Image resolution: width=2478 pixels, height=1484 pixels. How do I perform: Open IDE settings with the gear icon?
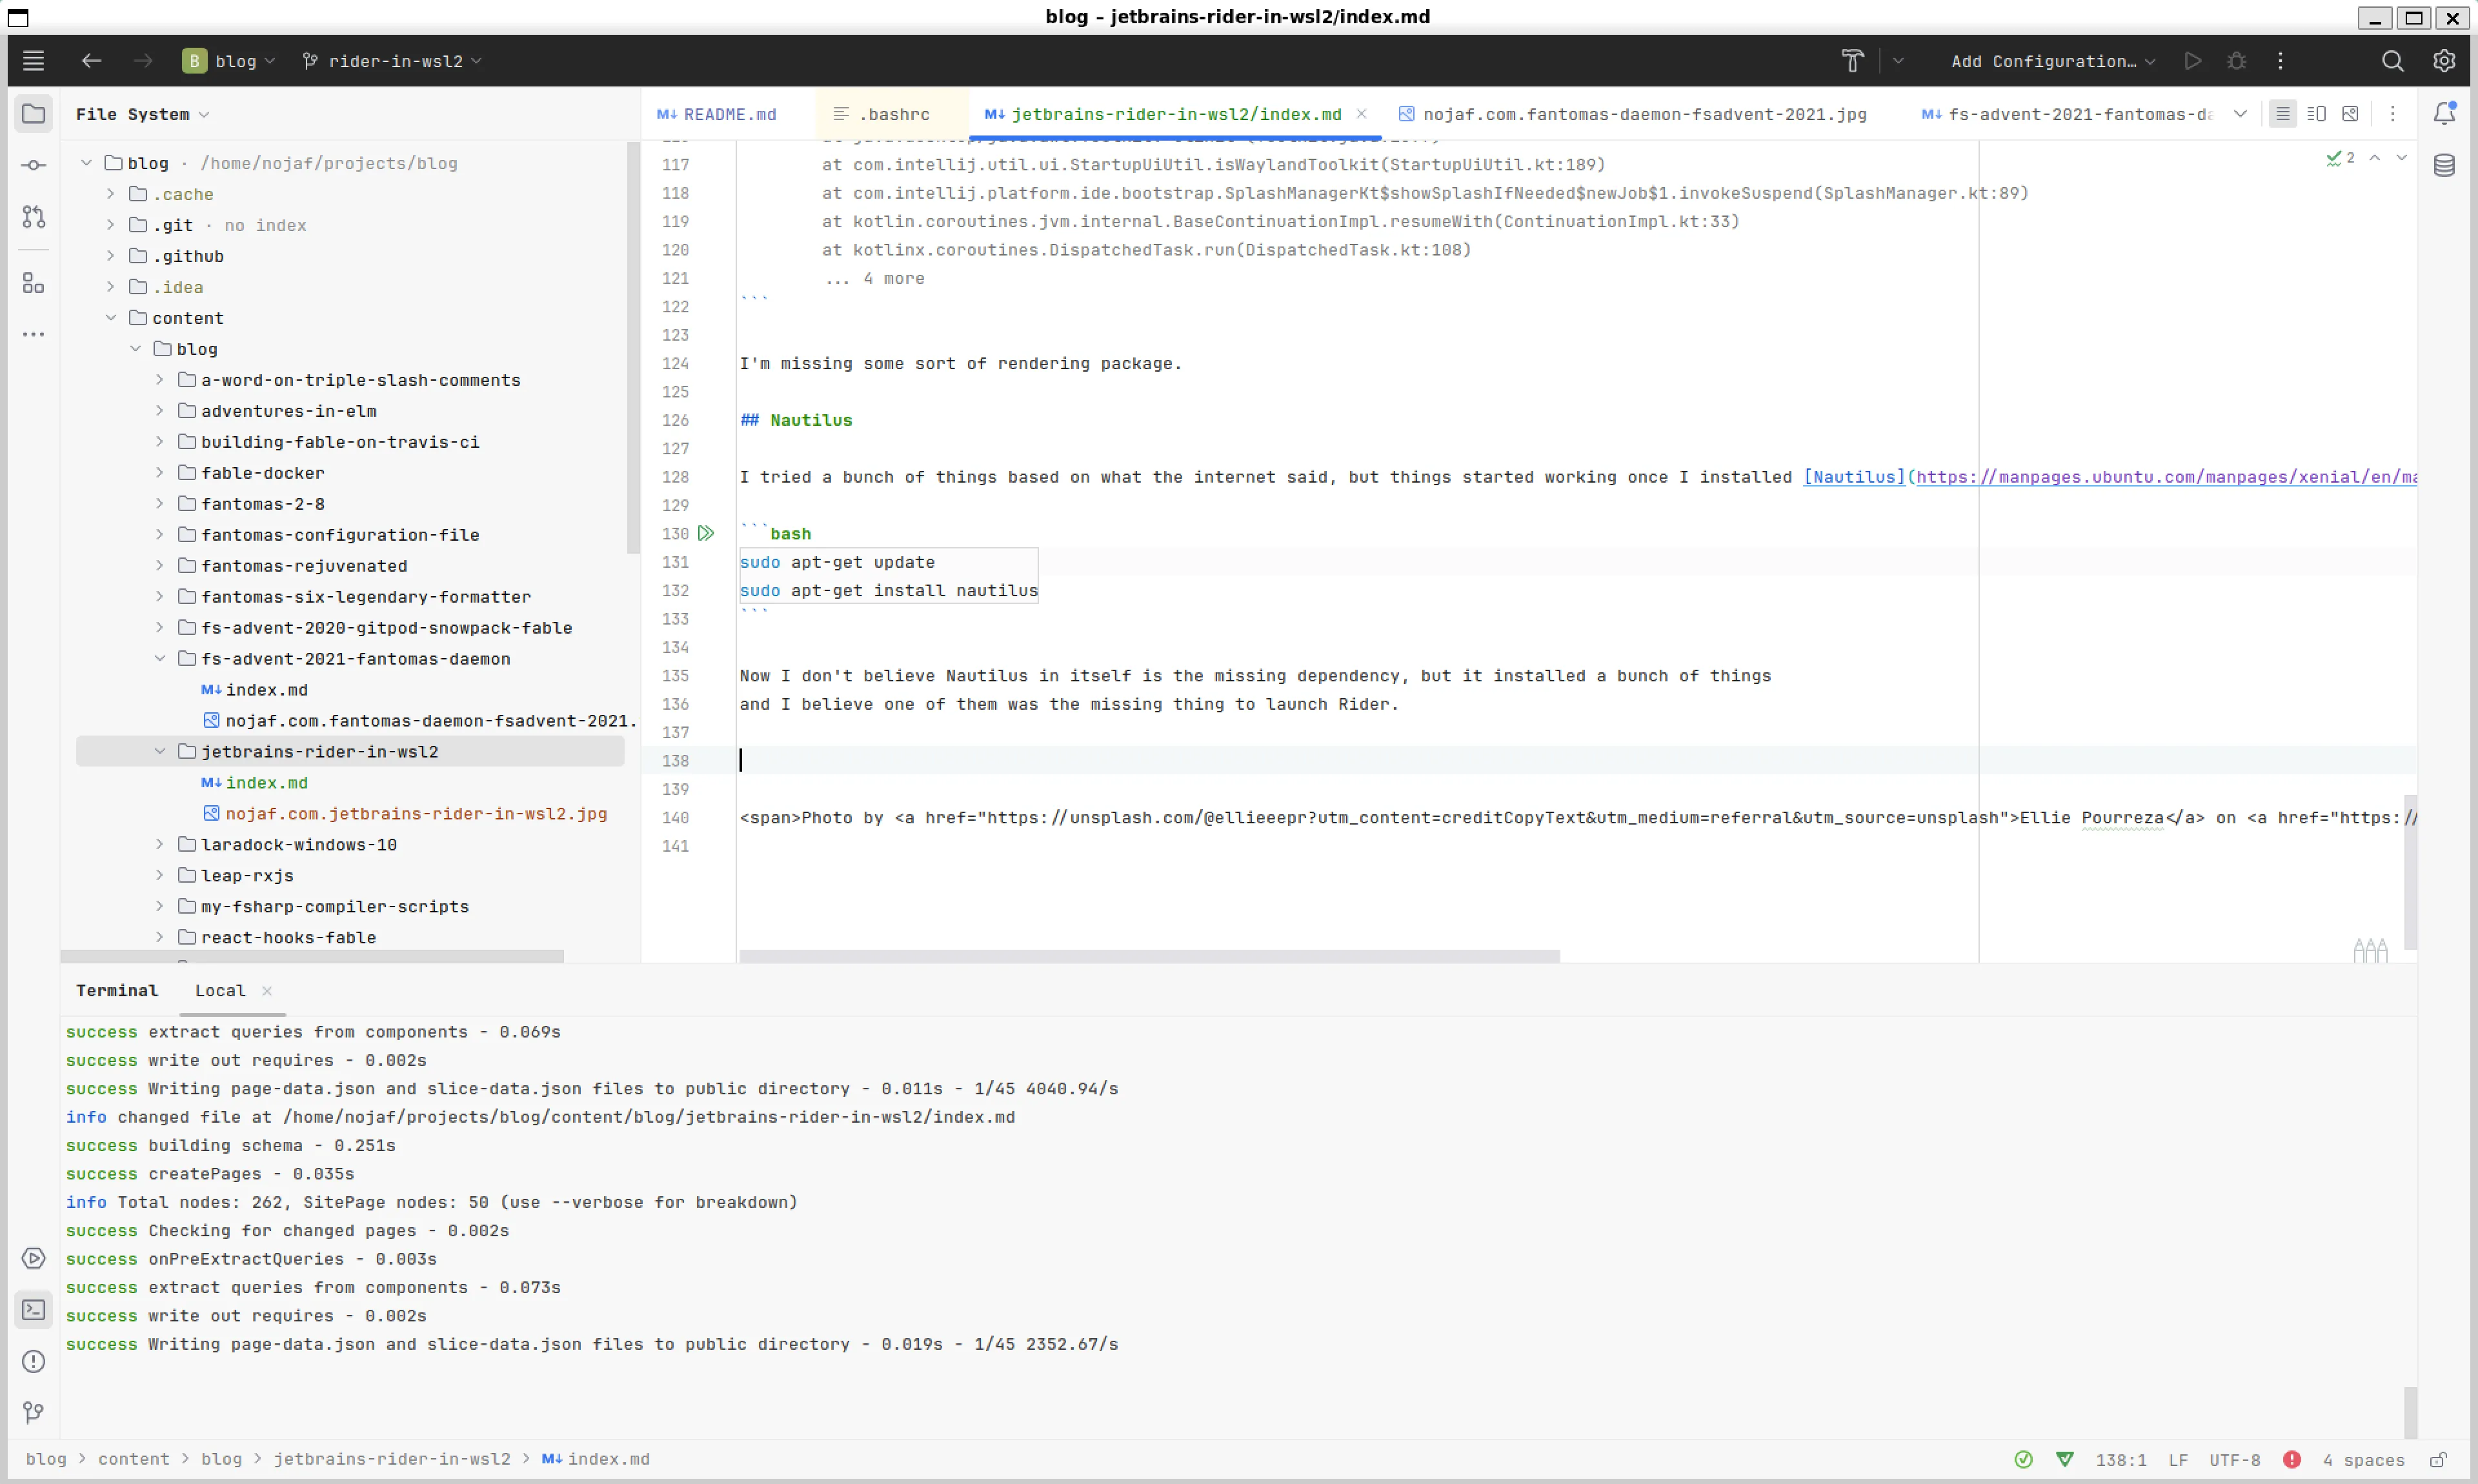(2445, 61)
